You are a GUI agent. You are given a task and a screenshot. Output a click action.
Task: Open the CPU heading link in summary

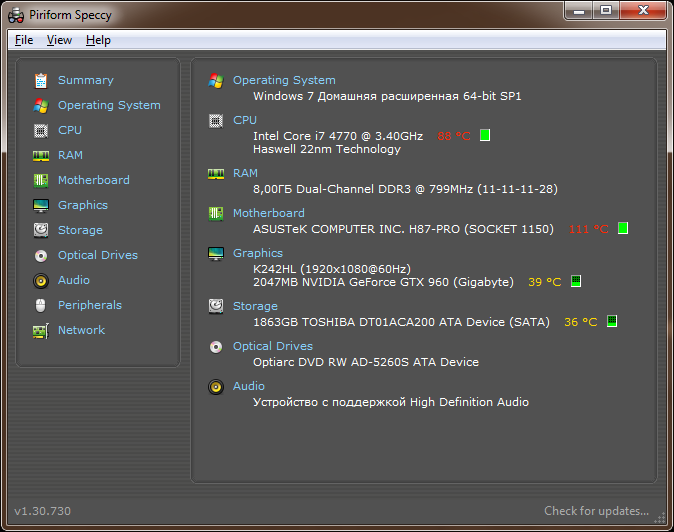245,120
